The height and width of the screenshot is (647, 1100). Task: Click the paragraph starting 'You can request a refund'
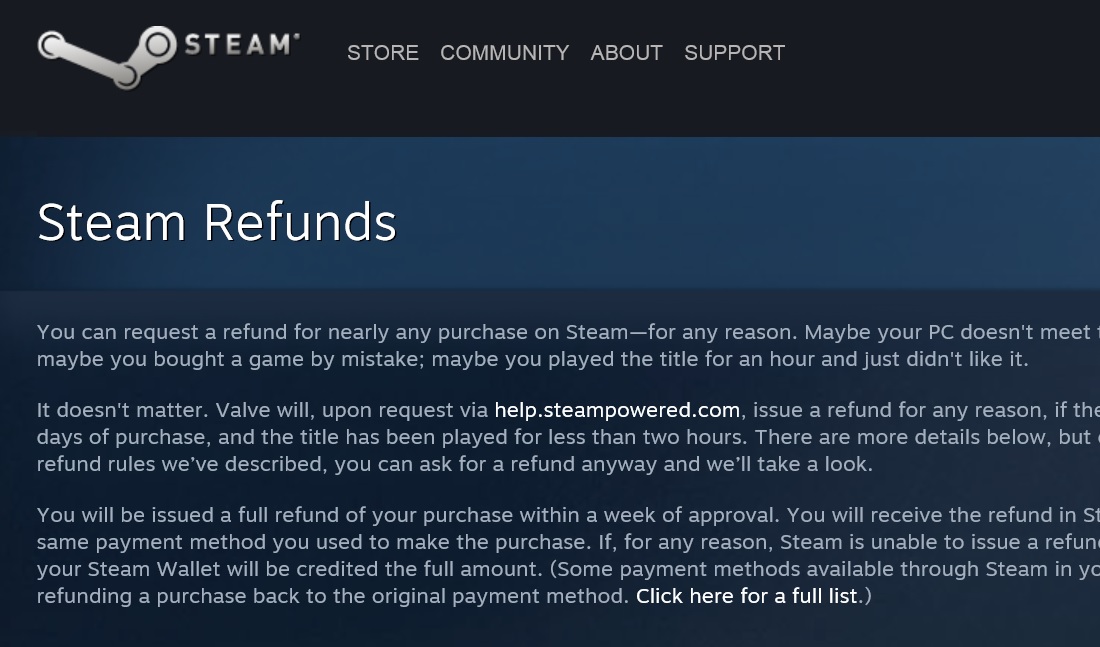point(568,345)
